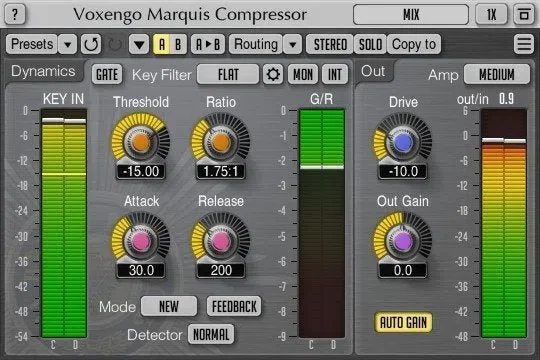This screenshot has width=540, height=360.
Task: Switch to the Out tab
Action: [373, 71]
